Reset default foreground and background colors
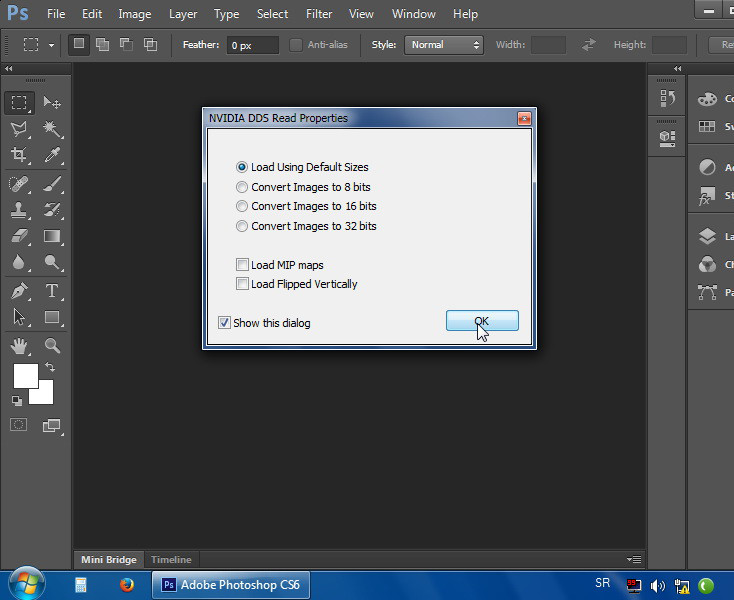The height and width of the screenshot is (600, 734). click(x=17, y=401)
